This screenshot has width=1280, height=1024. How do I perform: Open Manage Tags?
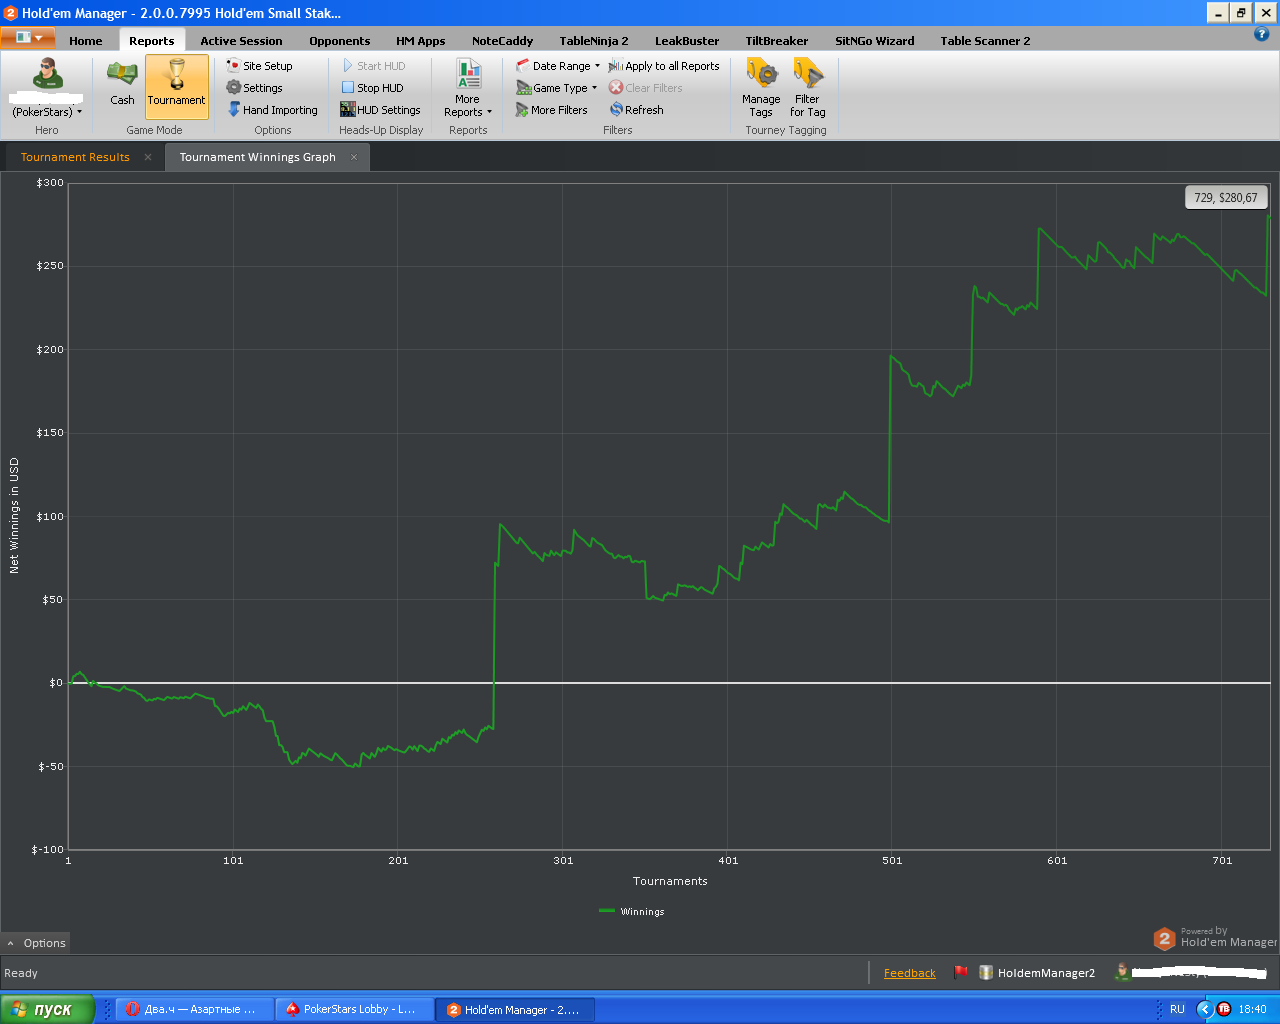click(761, 88)
